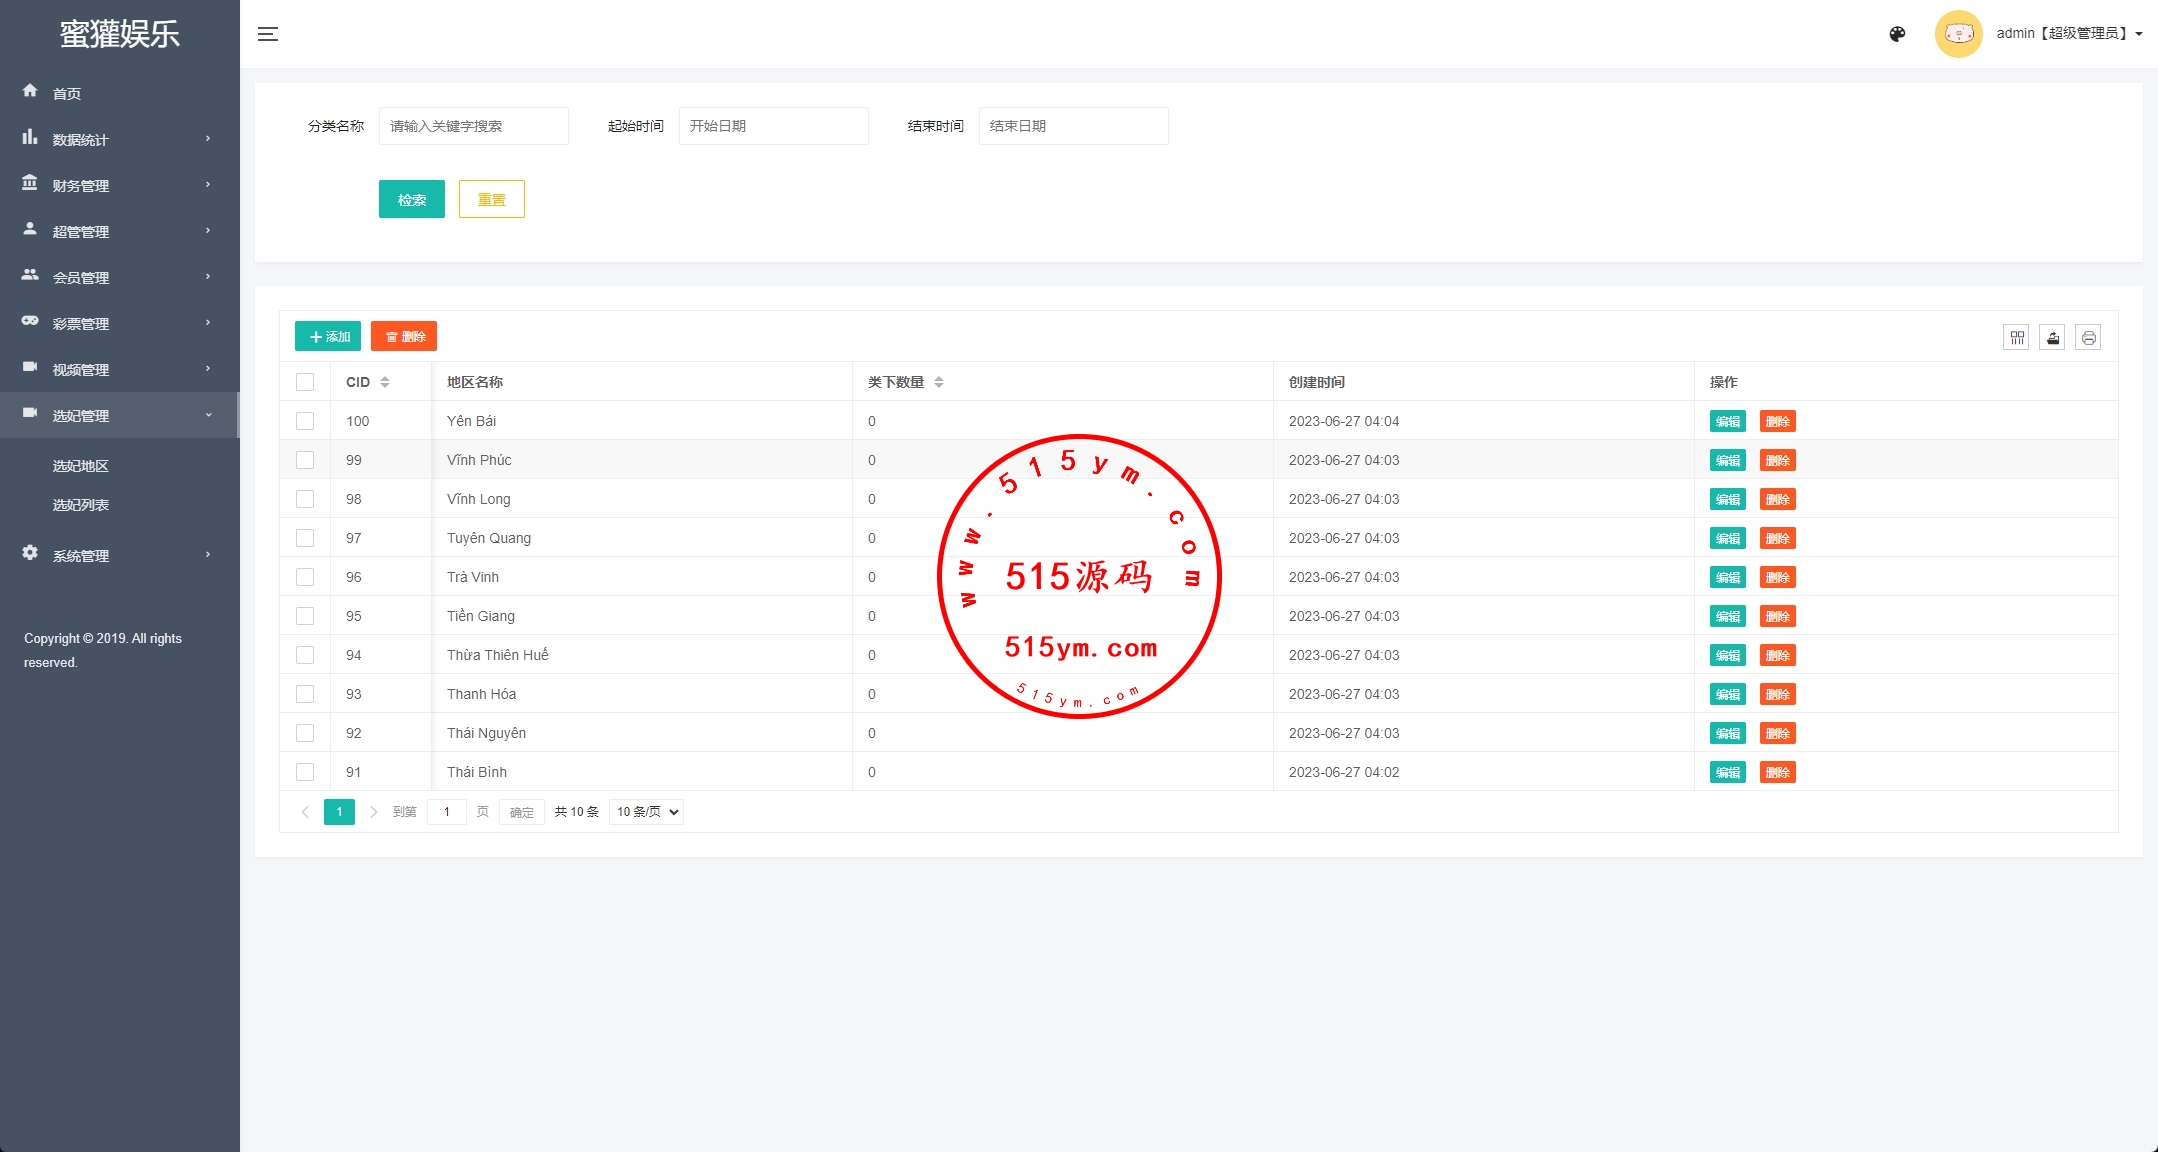Click the 添加 add button
Screen dimensions: 2158x1152
pyautogui.click(x=328, y=337)
